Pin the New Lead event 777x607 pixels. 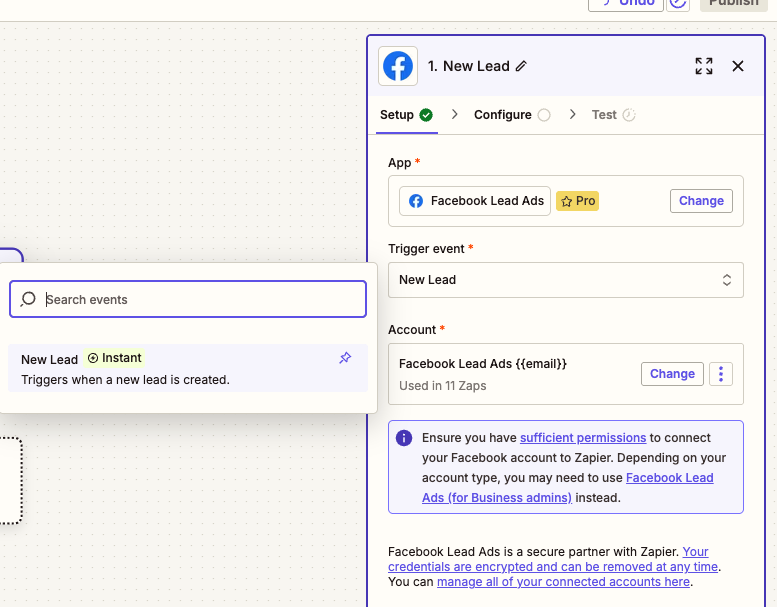click(345, 358)
